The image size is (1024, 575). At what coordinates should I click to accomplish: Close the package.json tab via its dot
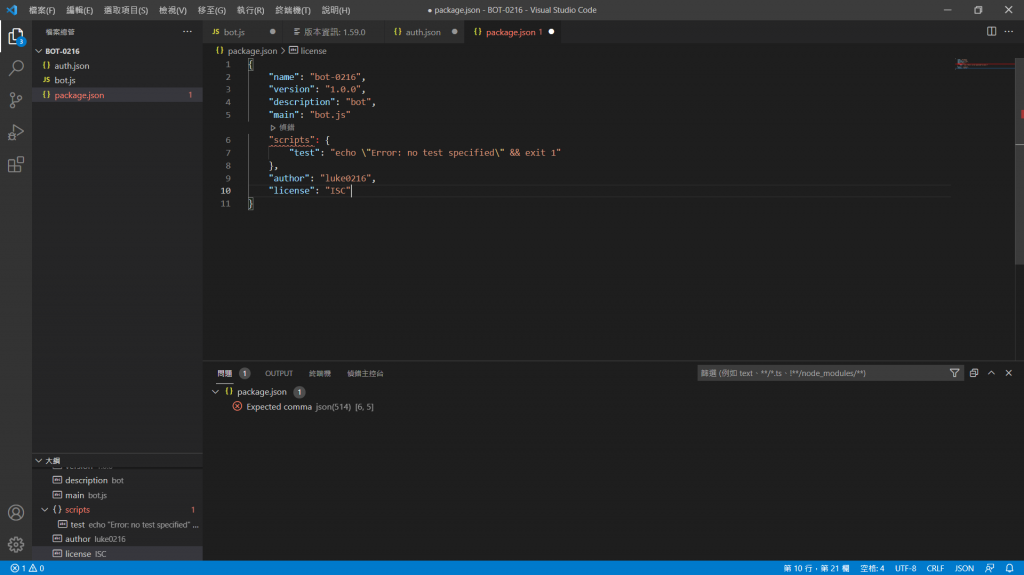pos(551,31)
